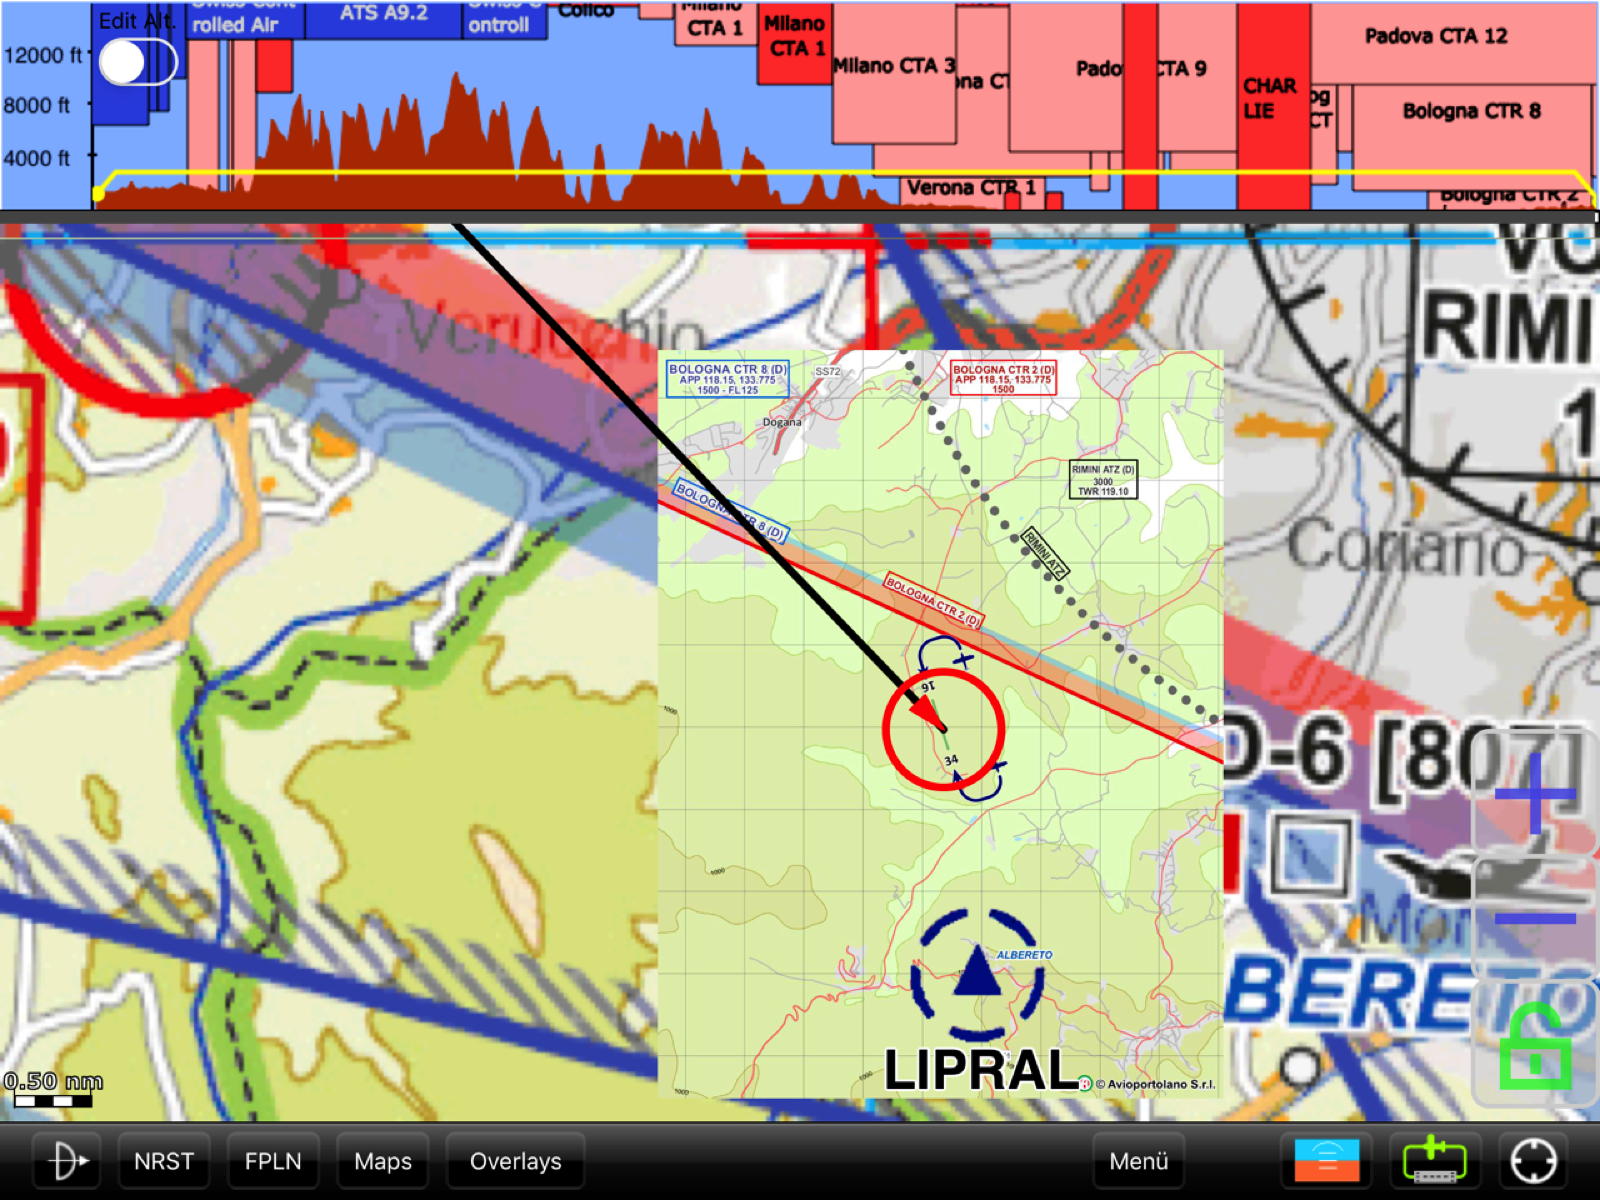This screenshot has width=1600, height=1200.
Task: Tap the SS72 road label on the chart
Action: (828, 371)
